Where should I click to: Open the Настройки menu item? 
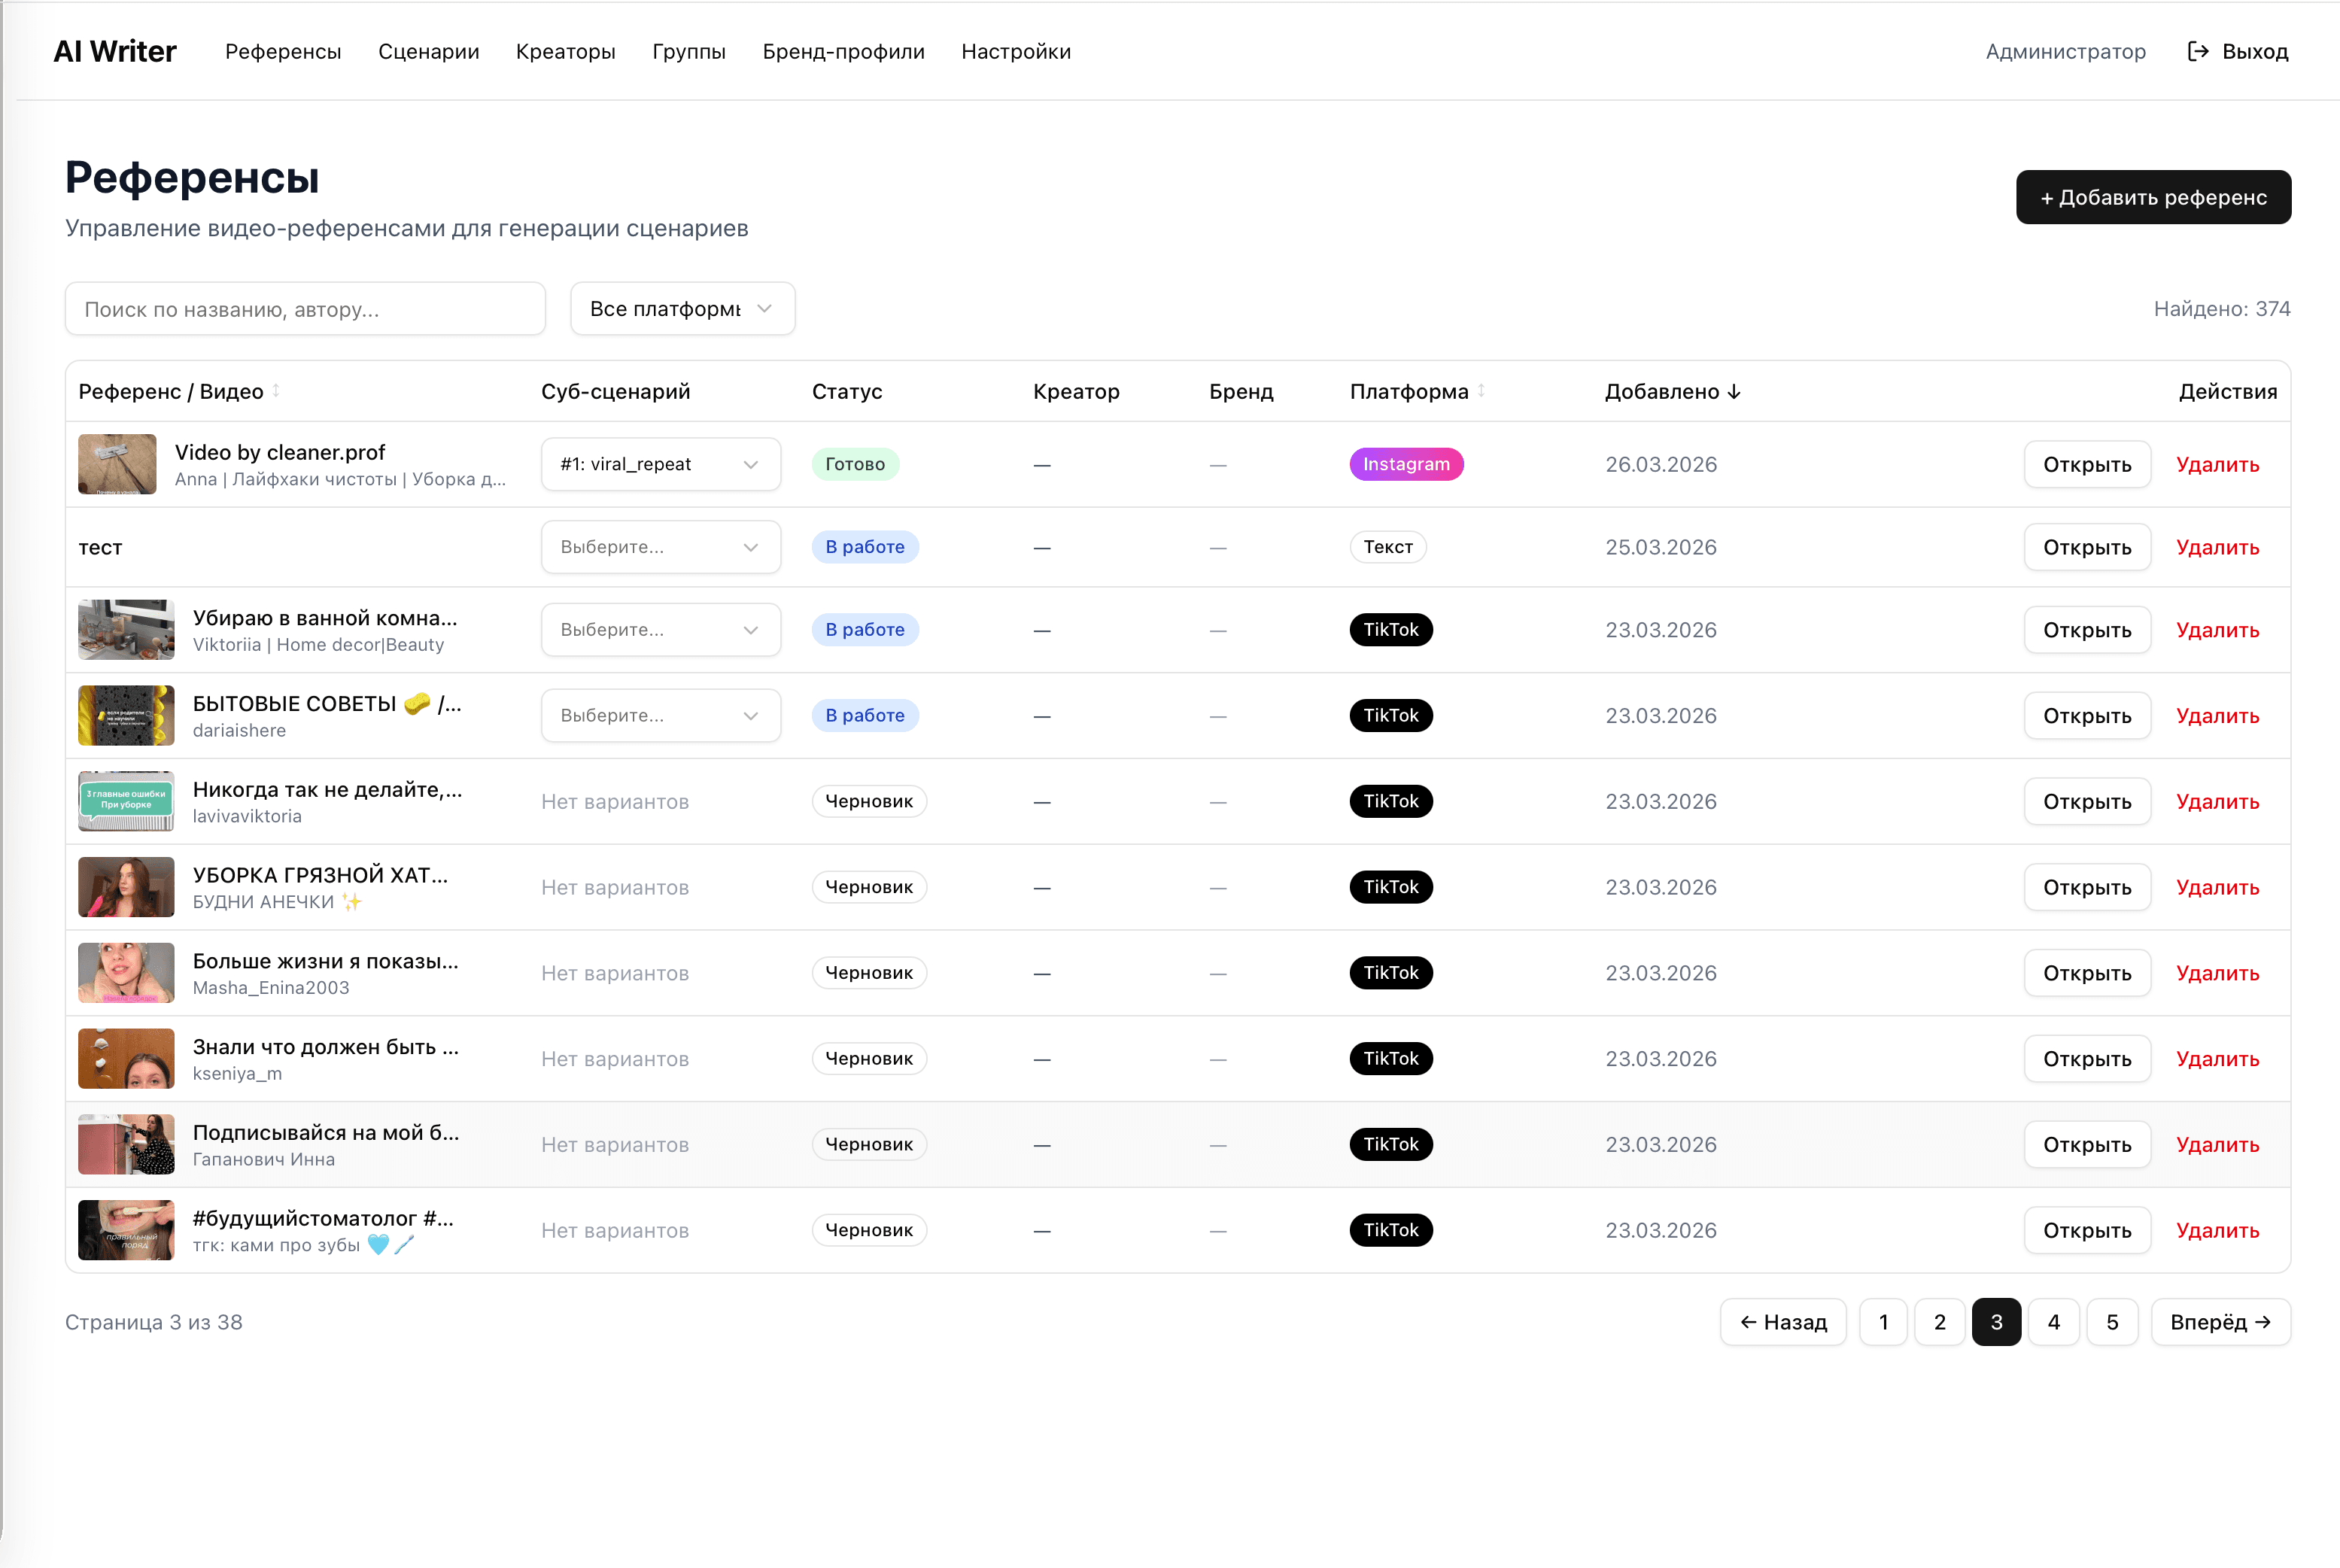[x=1016, y=51]
